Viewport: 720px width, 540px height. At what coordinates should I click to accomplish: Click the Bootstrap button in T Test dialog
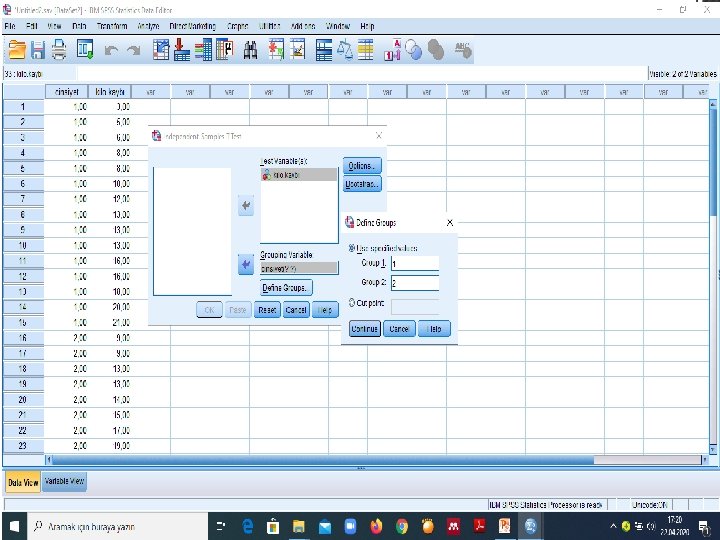pyautogui.click(x=362, y=184)
